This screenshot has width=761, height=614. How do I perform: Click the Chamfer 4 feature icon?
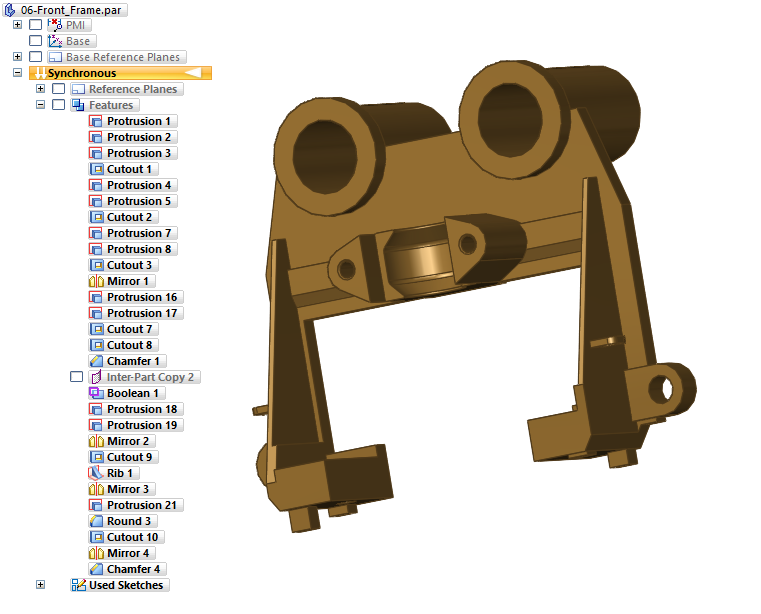click(x=96, y=569)
